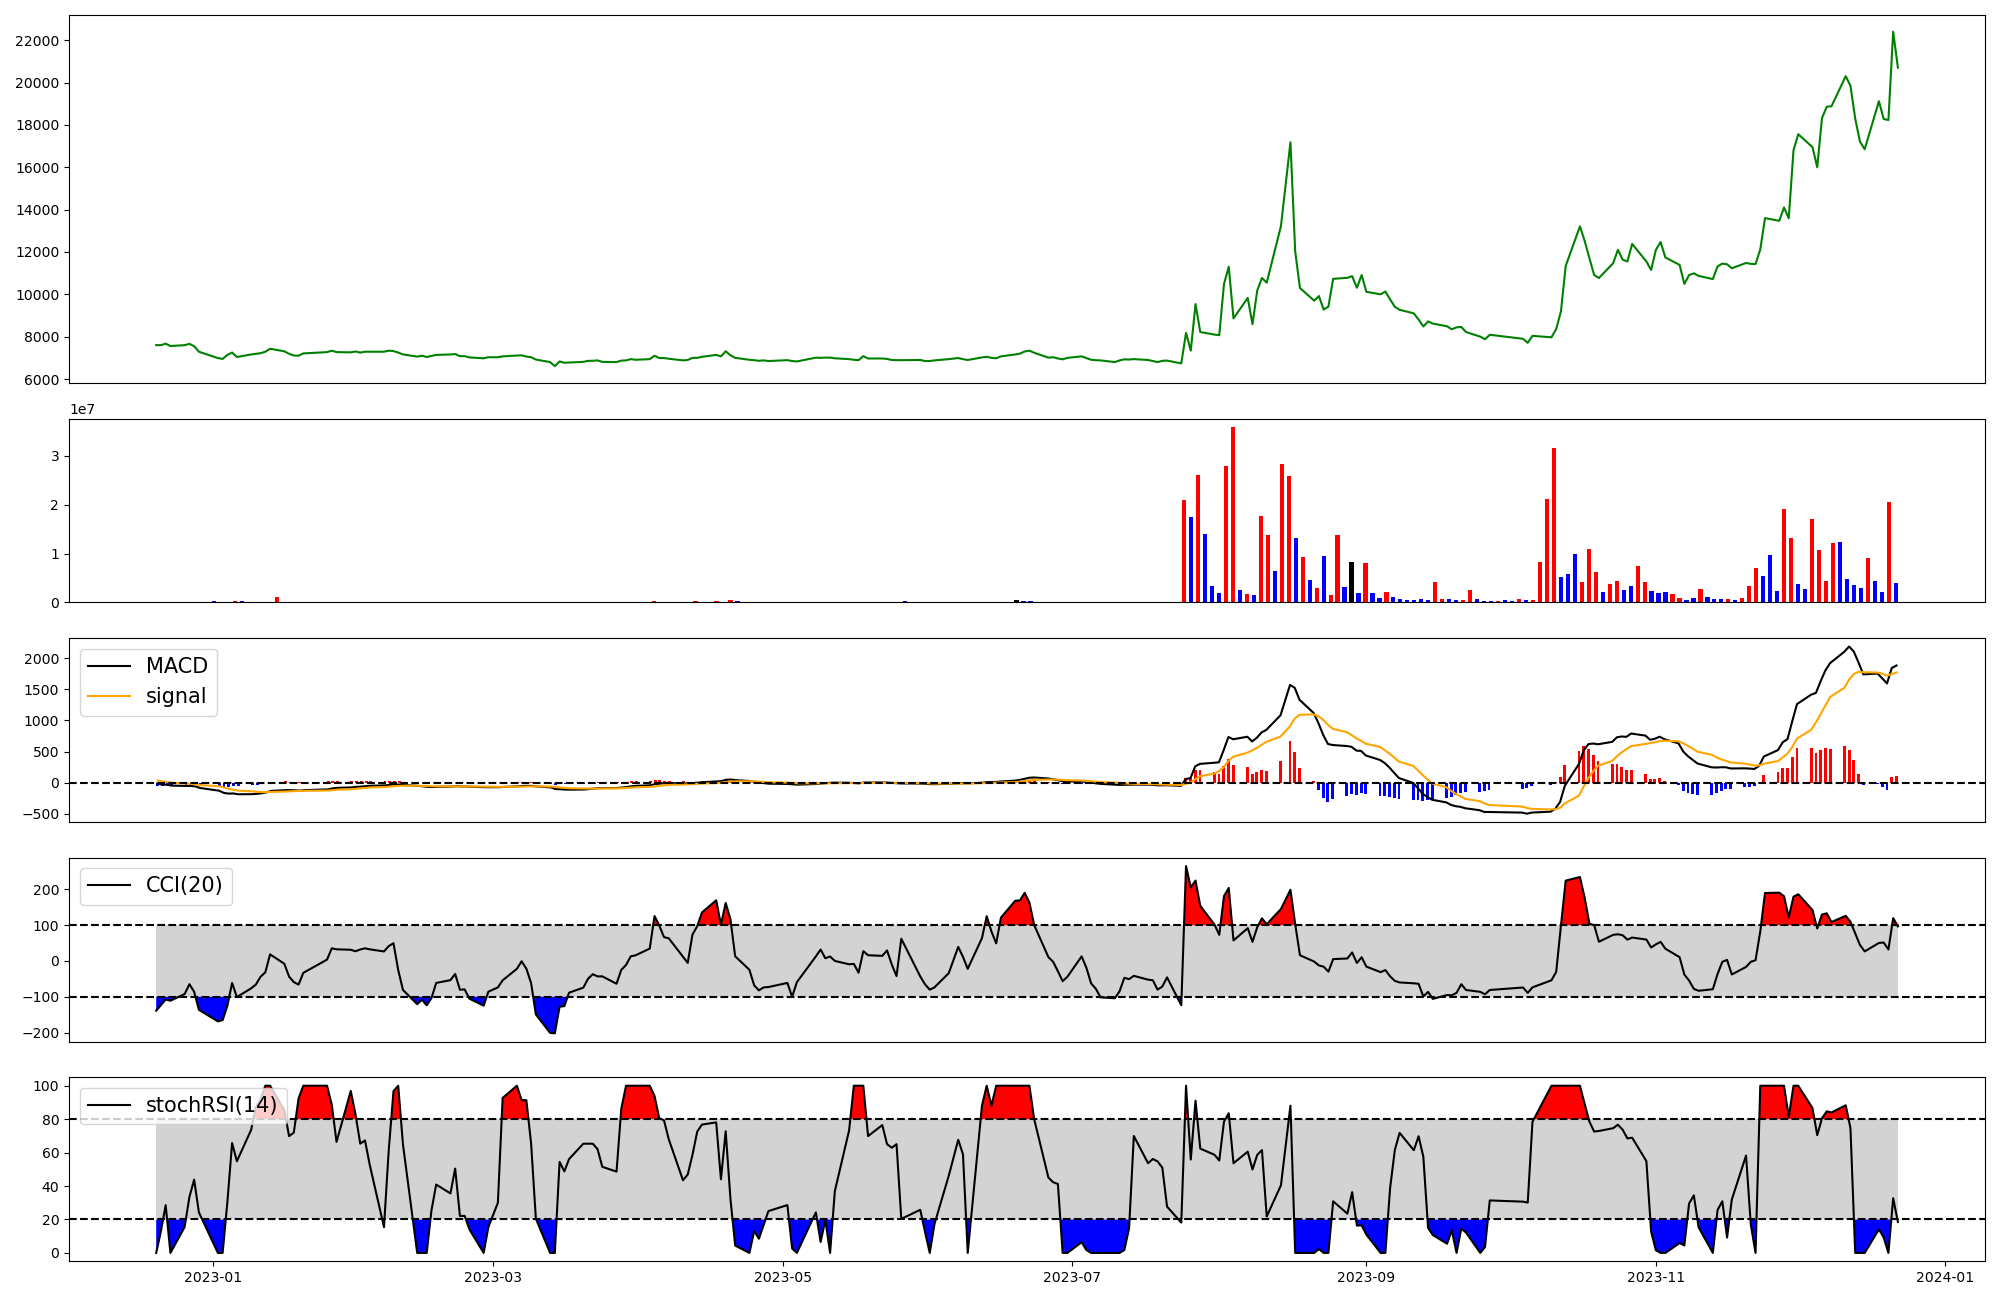This screenshot has width=2000, height=1300.
Task: Click the 1e7 volume scale label
Action: 82,409
